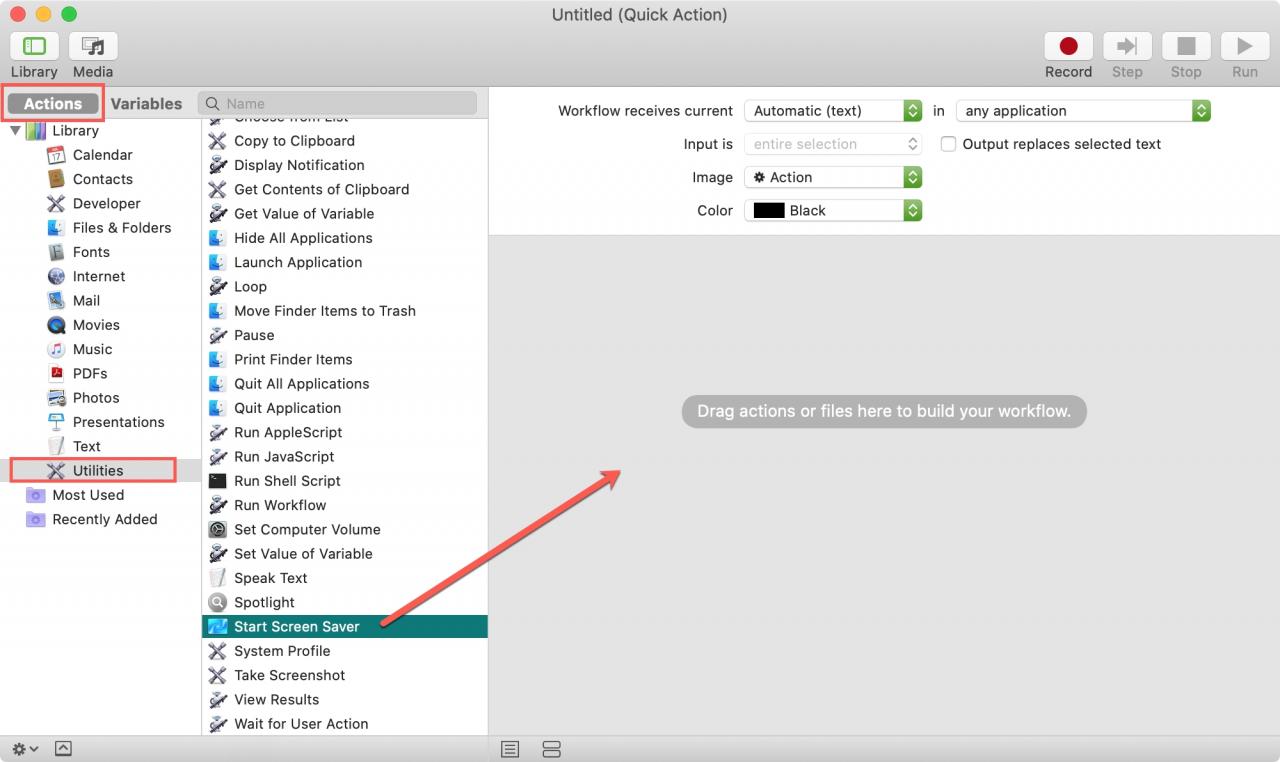
Task: Open the Recently Added smart folder
Action: [105, 519]
